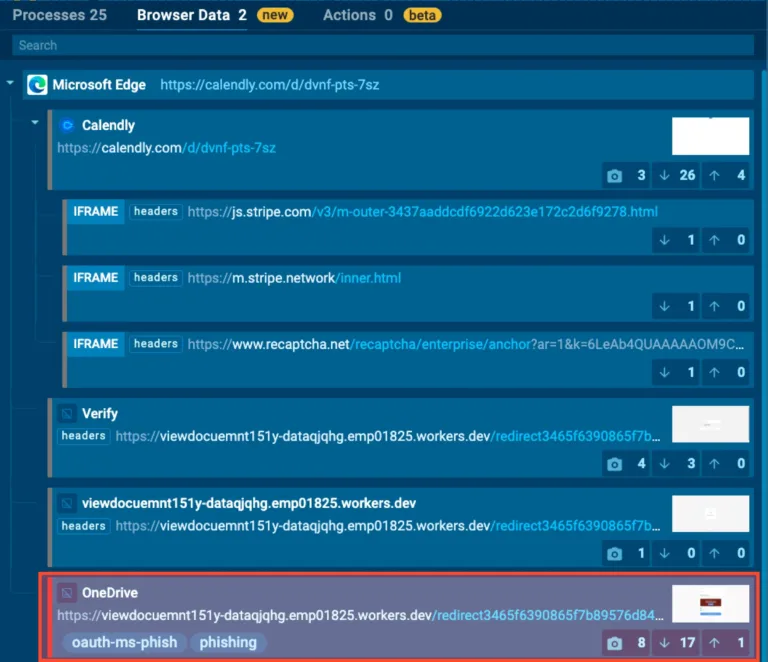Click the camera icon showing 1 screenshot
The height and width of the screenshot is (662, 768).
coord(614,553)
